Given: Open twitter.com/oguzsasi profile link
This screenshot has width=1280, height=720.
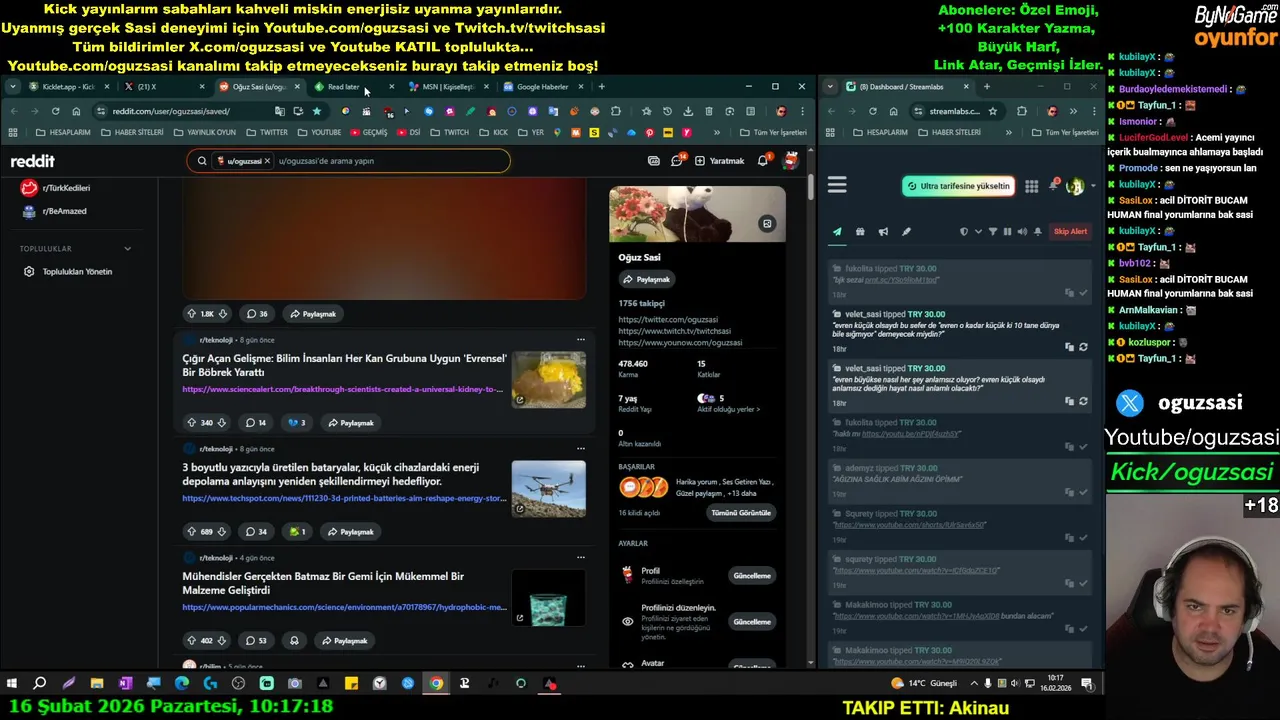Looking at the screenshot, I should tap(668, 320).
